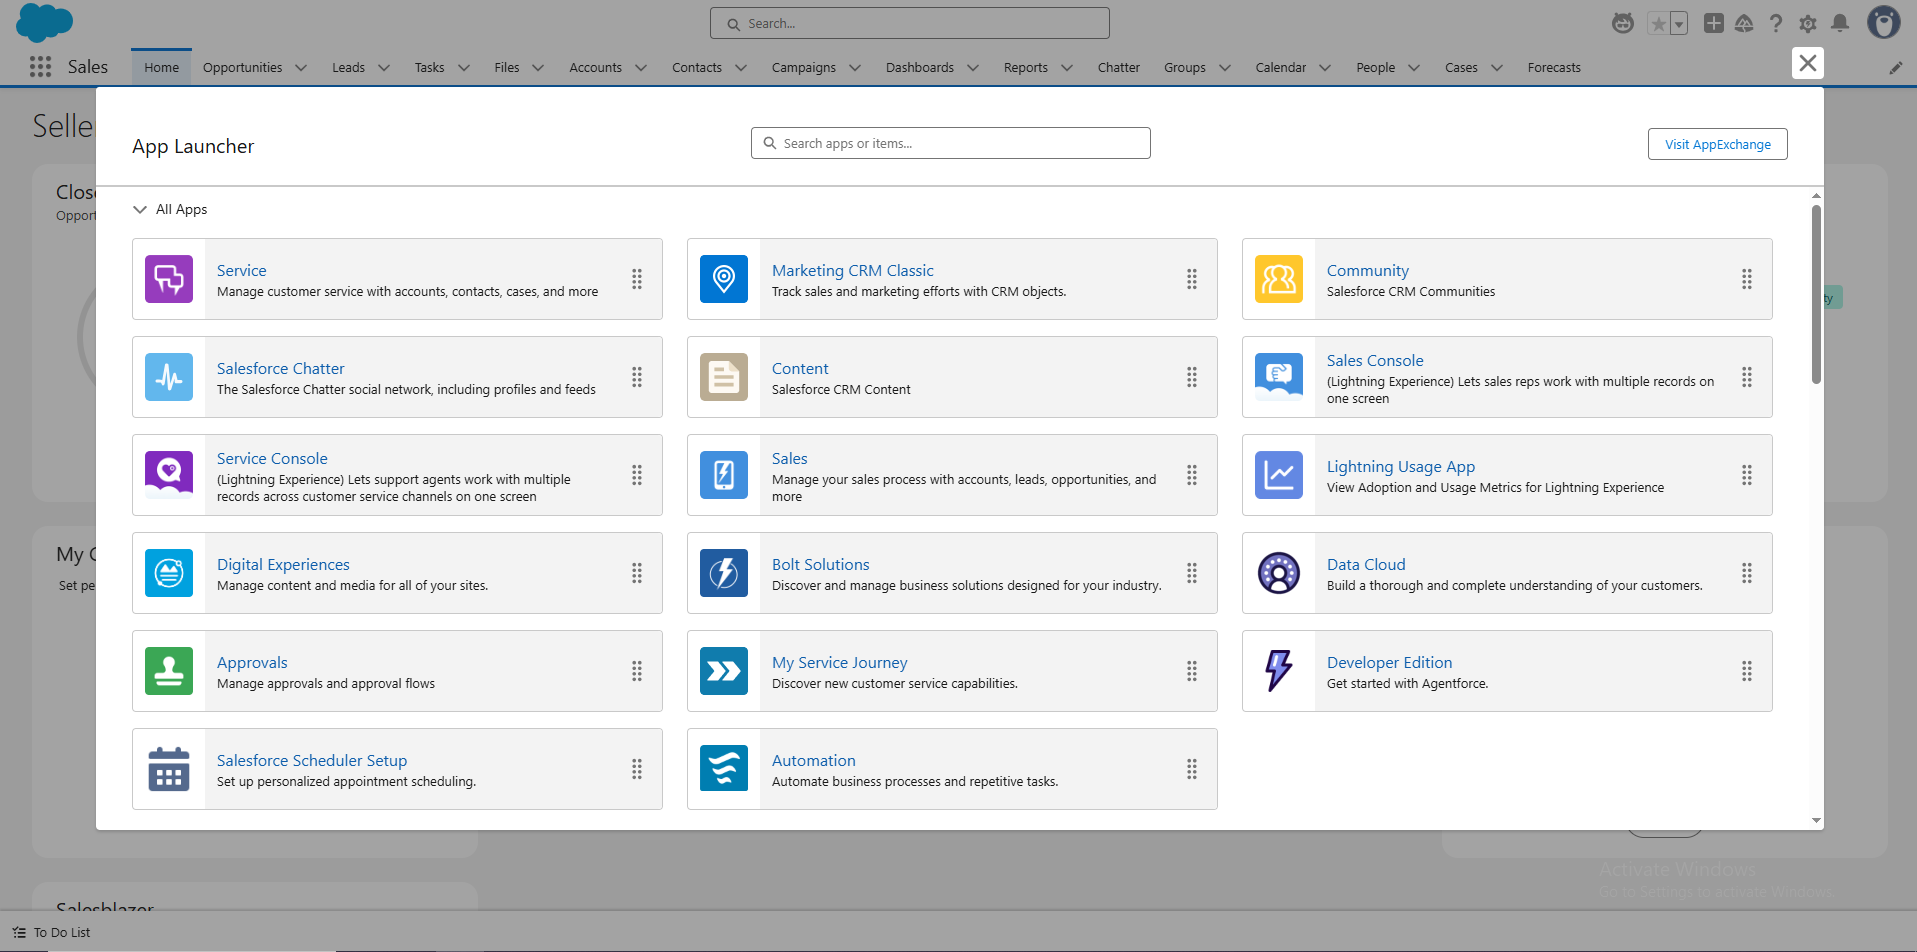The image size is (1917, 952).
Task: Open the Forecasts tab
Action: 1554,67
